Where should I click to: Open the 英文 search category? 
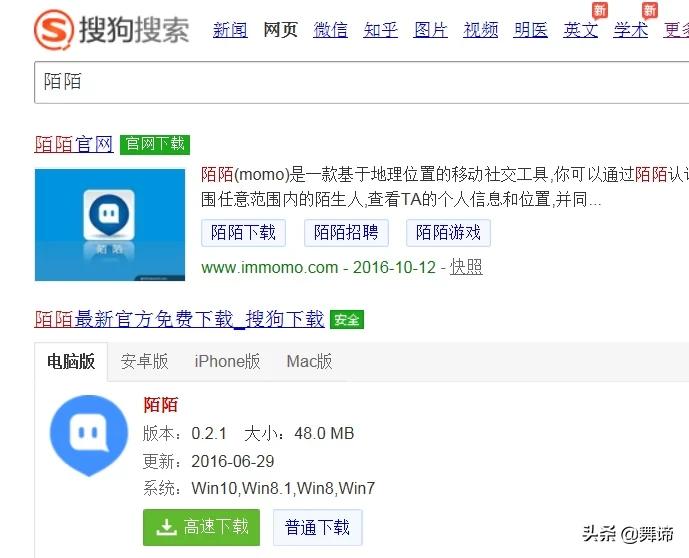point(581,30)
